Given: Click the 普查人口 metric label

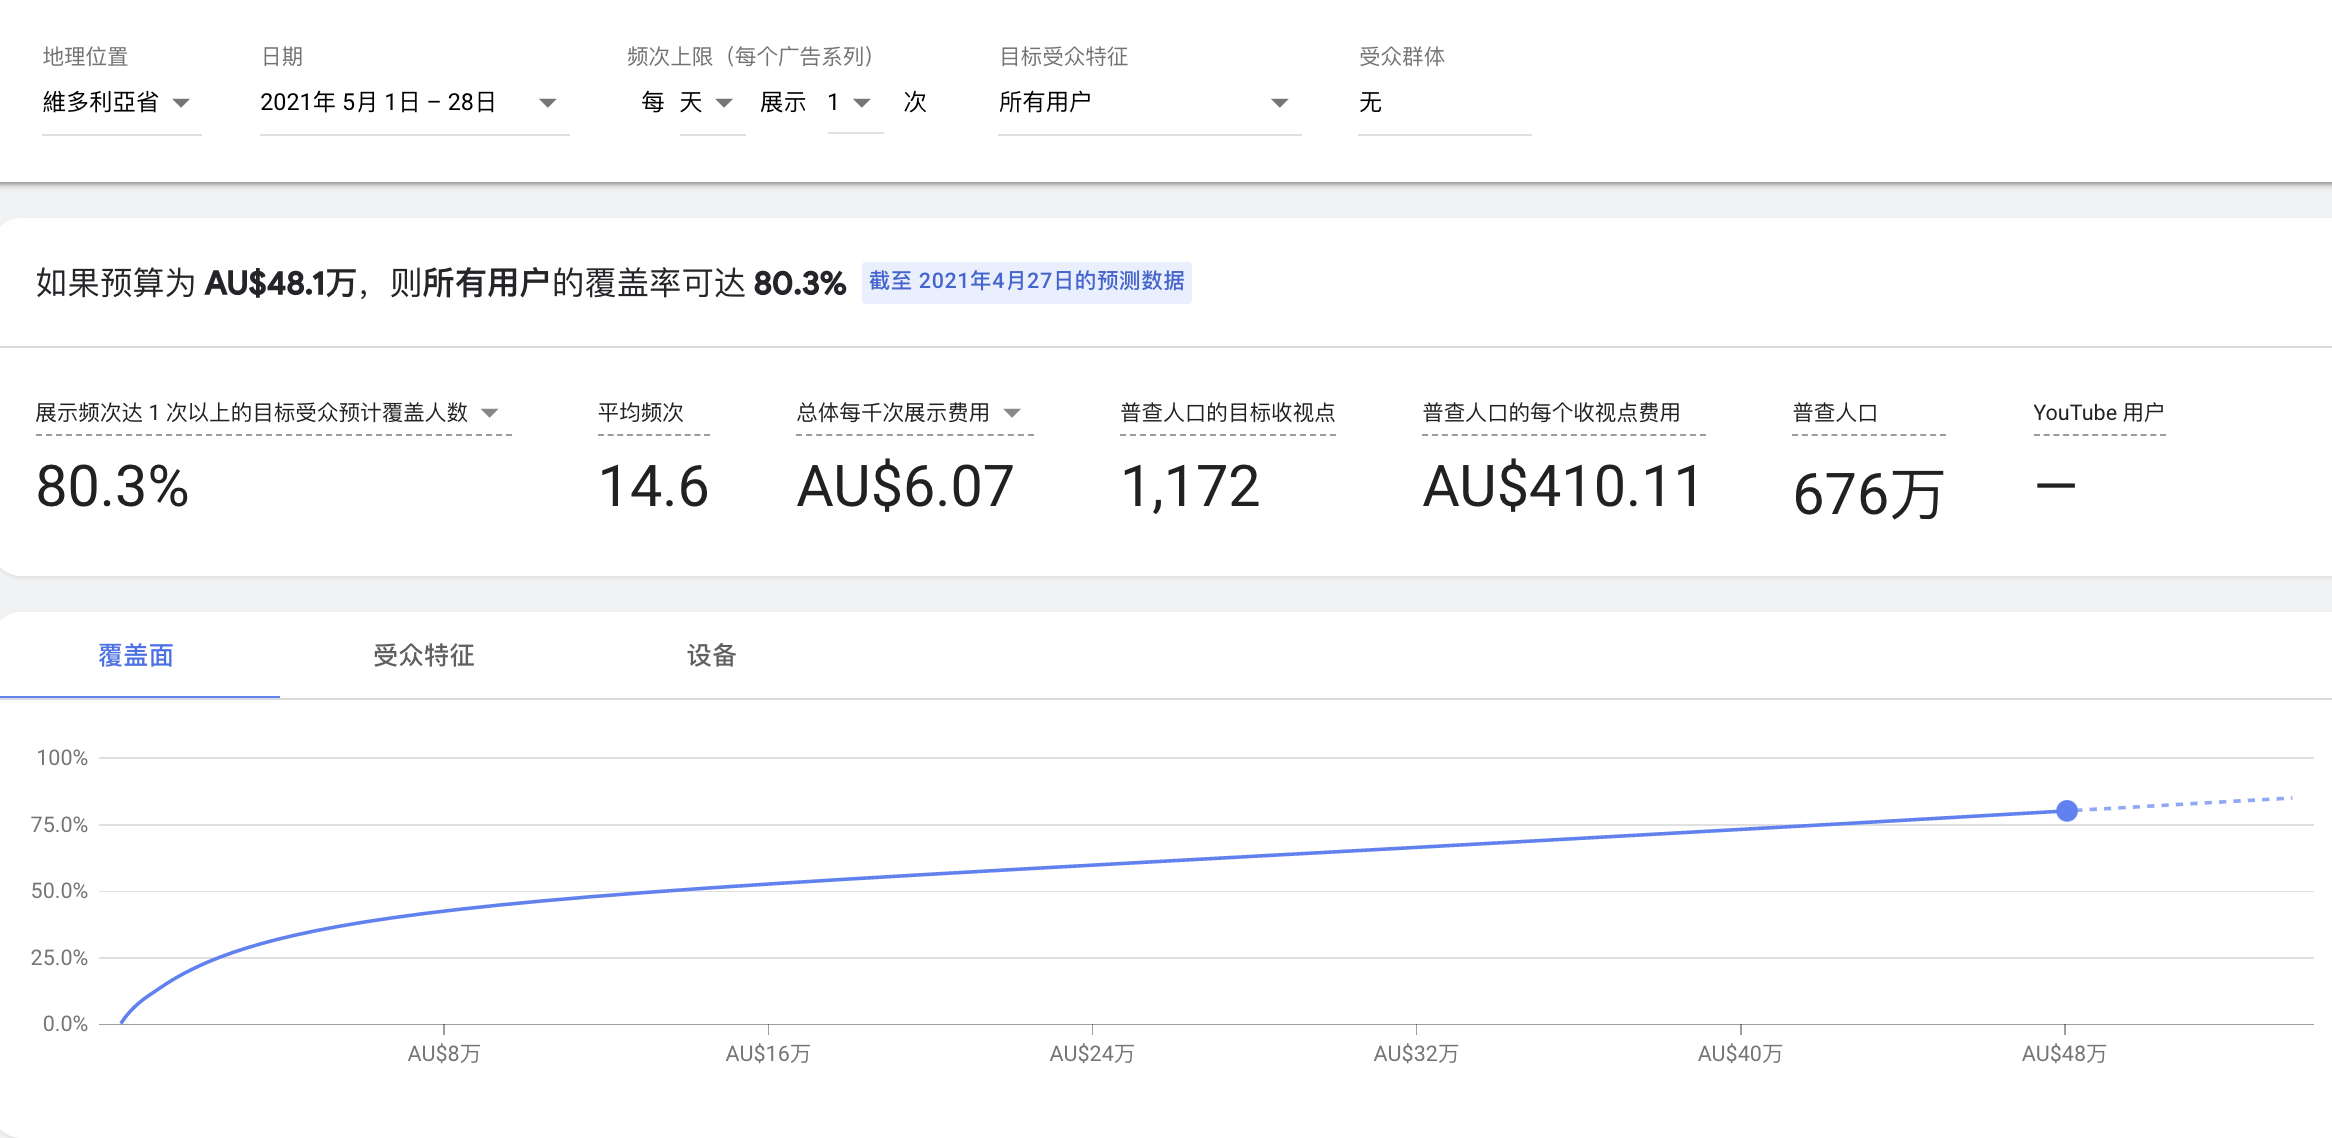Looking at the screenshot, I should 1835,413.
